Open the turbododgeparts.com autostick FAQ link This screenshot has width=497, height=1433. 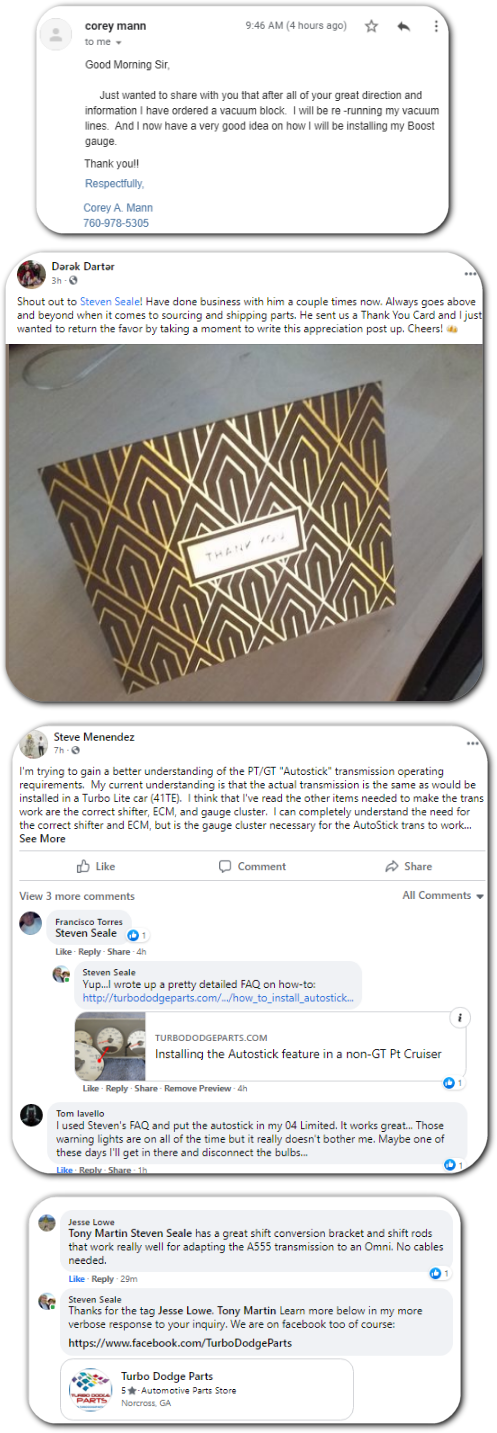[x=217, y=998]
